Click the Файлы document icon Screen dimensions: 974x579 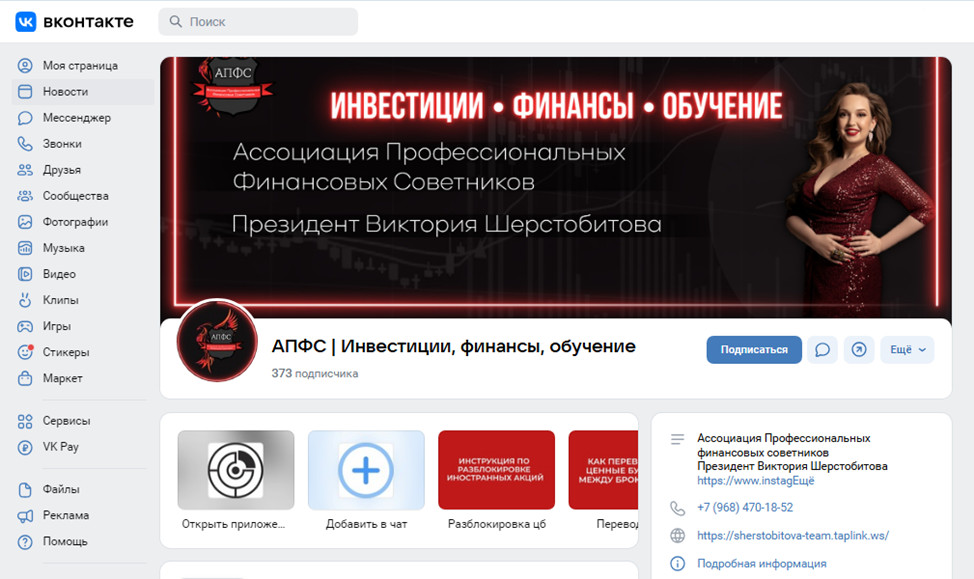click(x=25, y=490)
